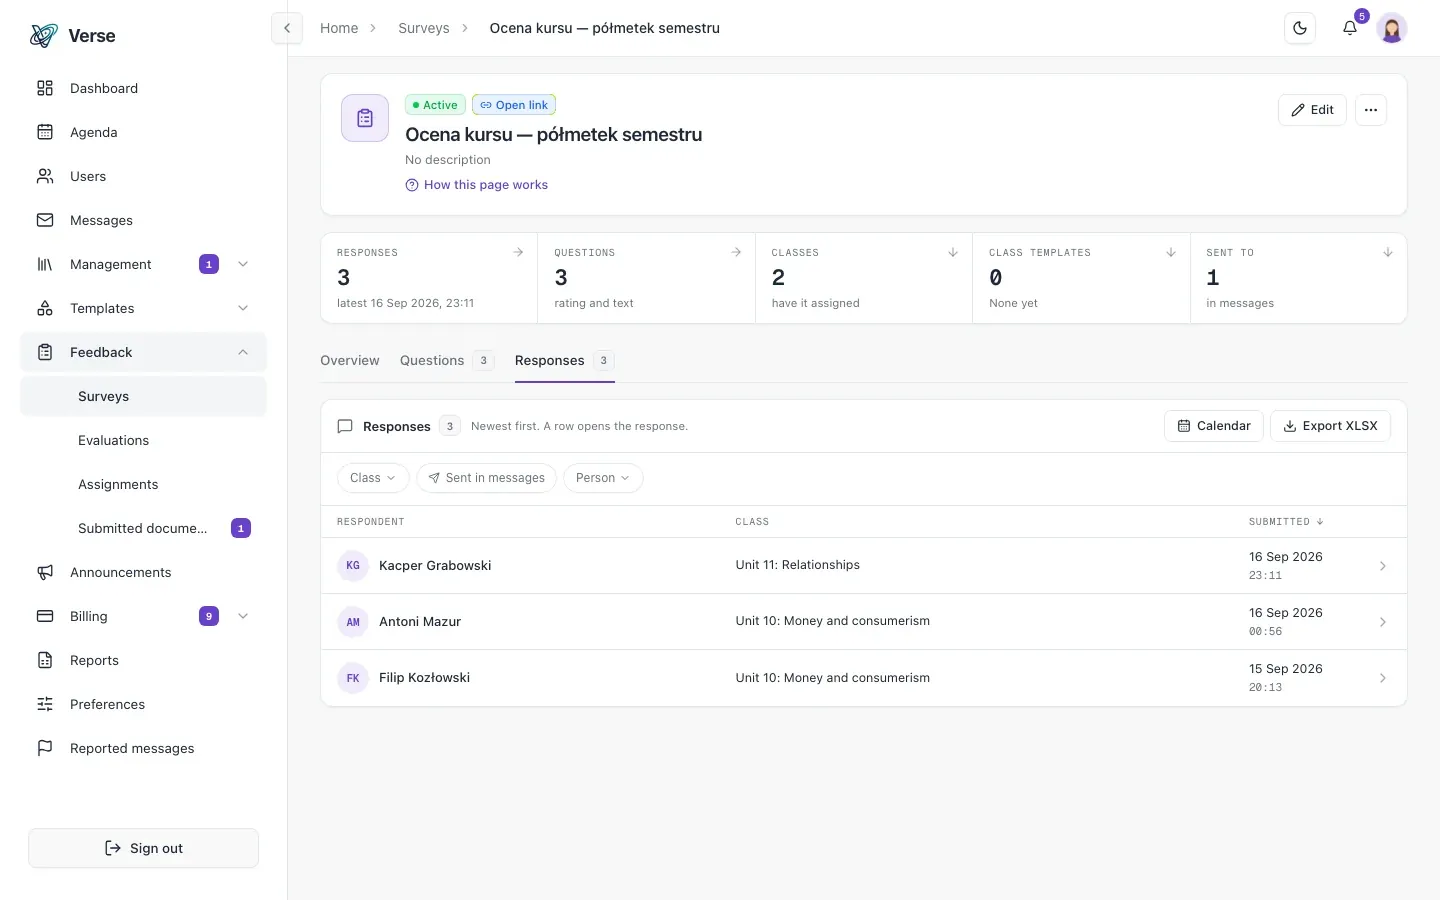The height and width of the screenshot is (900, 1440).
Task: Open Reports icon in sidebar
Action: [x=45, y=660]
